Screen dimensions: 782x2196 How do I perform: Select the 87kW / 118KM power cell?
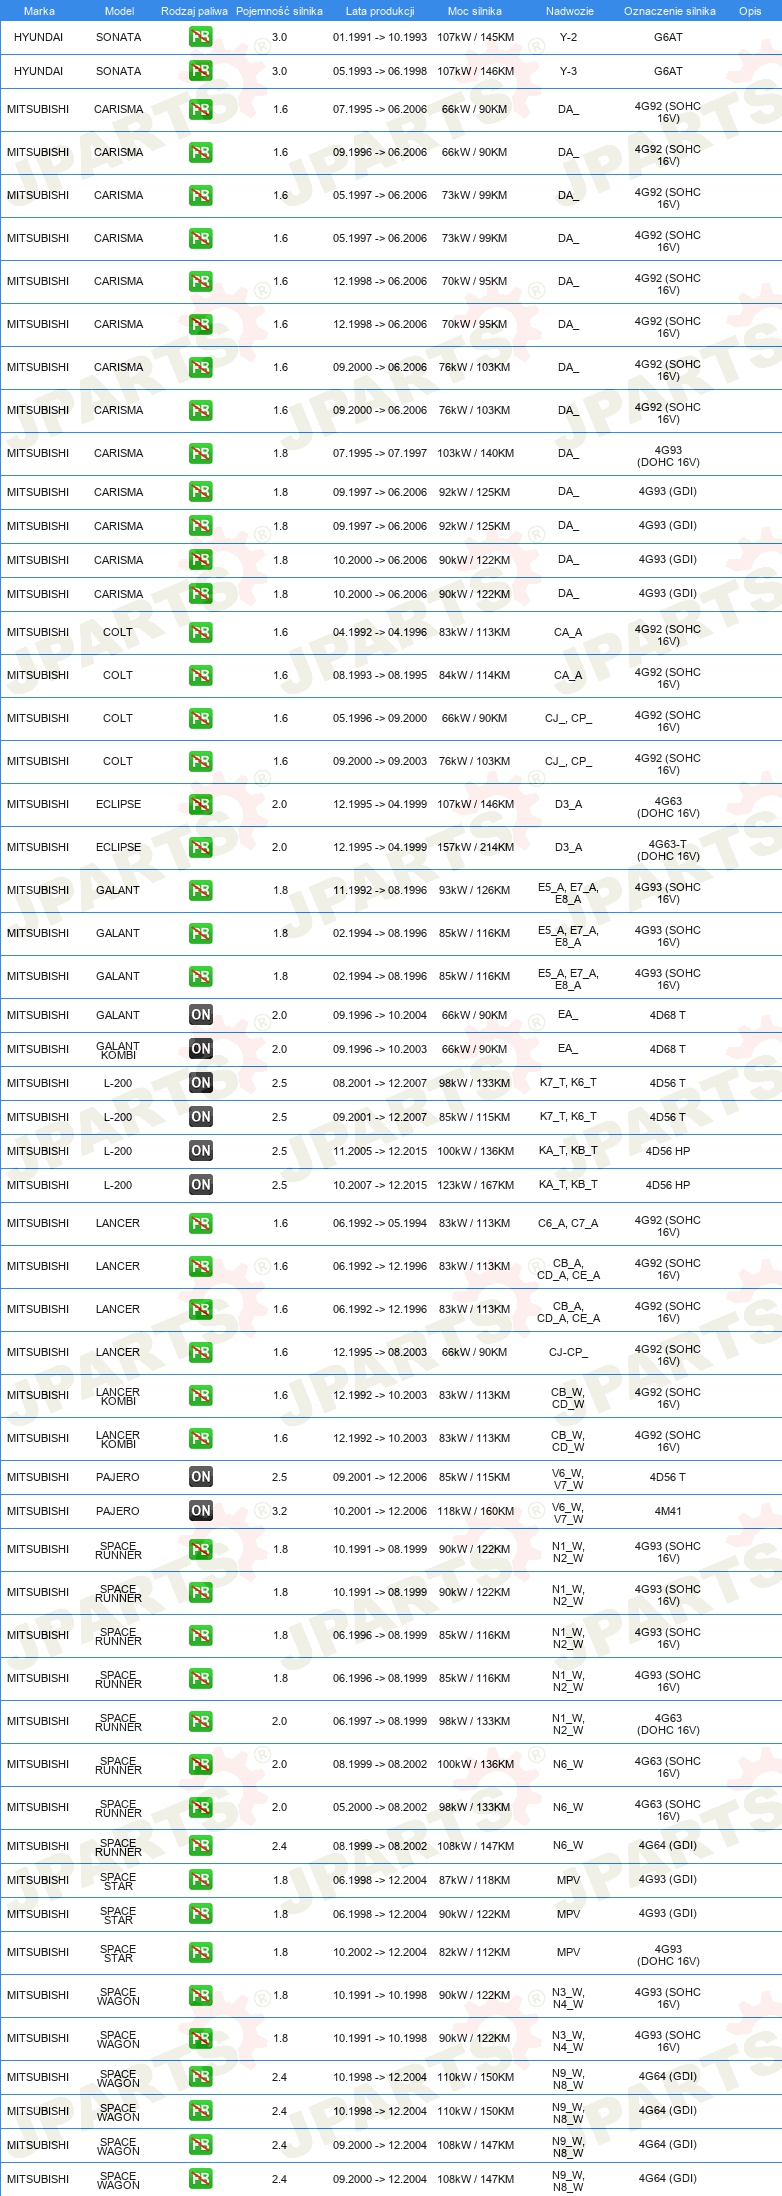pyautogui.click(x=475, y=1880)
